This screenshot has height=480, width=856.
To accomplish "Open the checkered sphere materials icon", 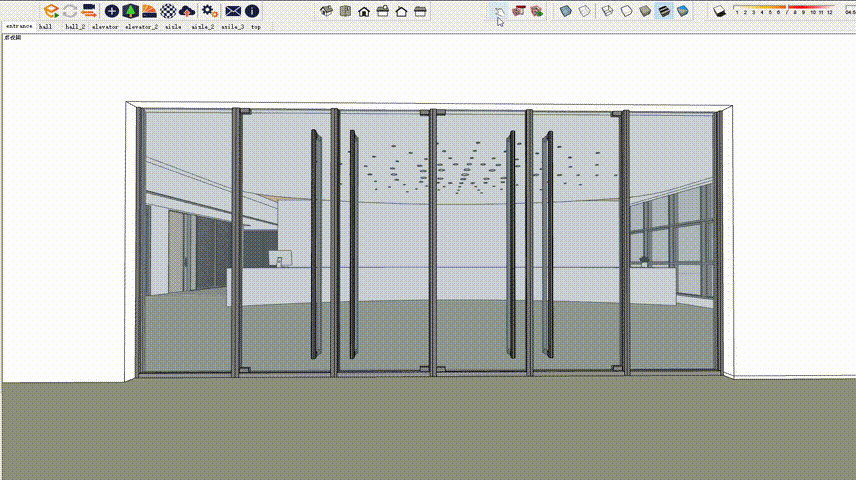I will [168, 11].
